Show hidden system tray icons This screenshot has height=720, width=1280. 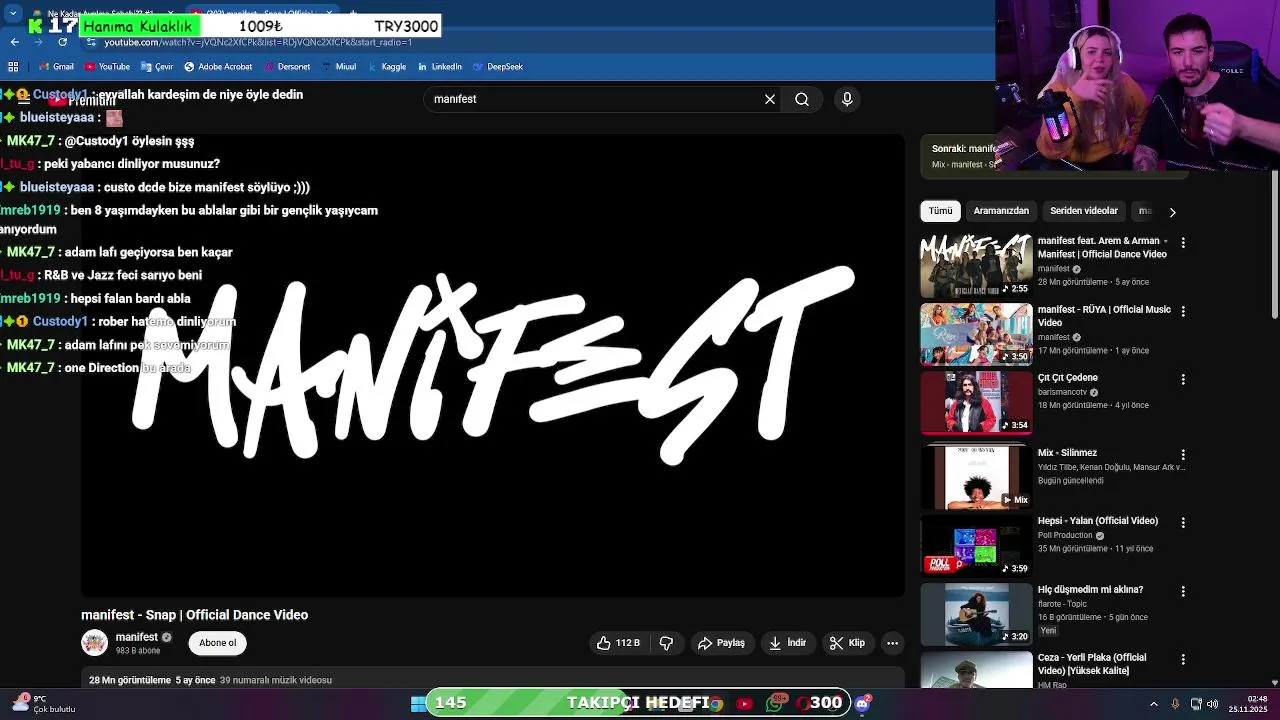pos(1153,704)
